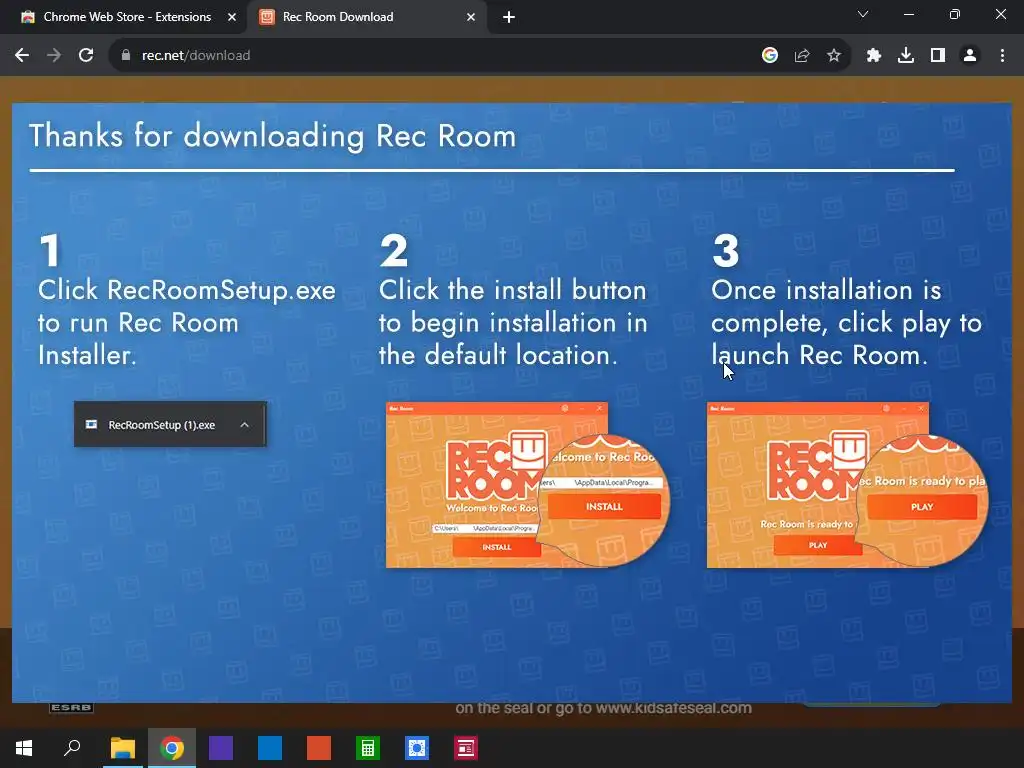Screen dimensions: 1024x768
Task: Expand the RecRoomSetup (1).exe chevron menu
Action: 244,424
